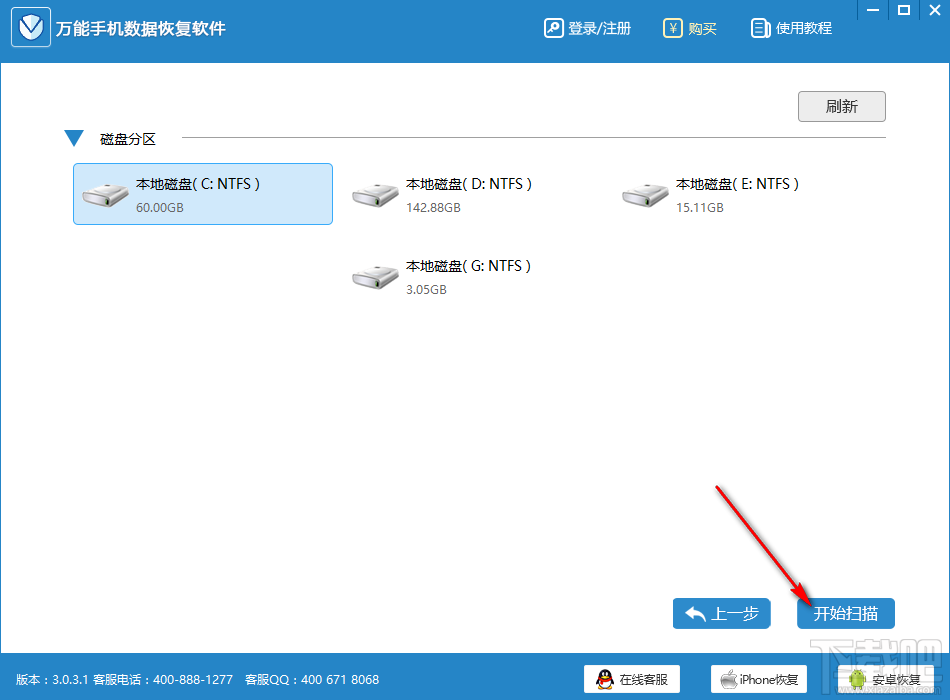This screenshot has height=700, width=950.
Task: Click the QQ penguin icon on 在线客服
Action: pos(602,679)
